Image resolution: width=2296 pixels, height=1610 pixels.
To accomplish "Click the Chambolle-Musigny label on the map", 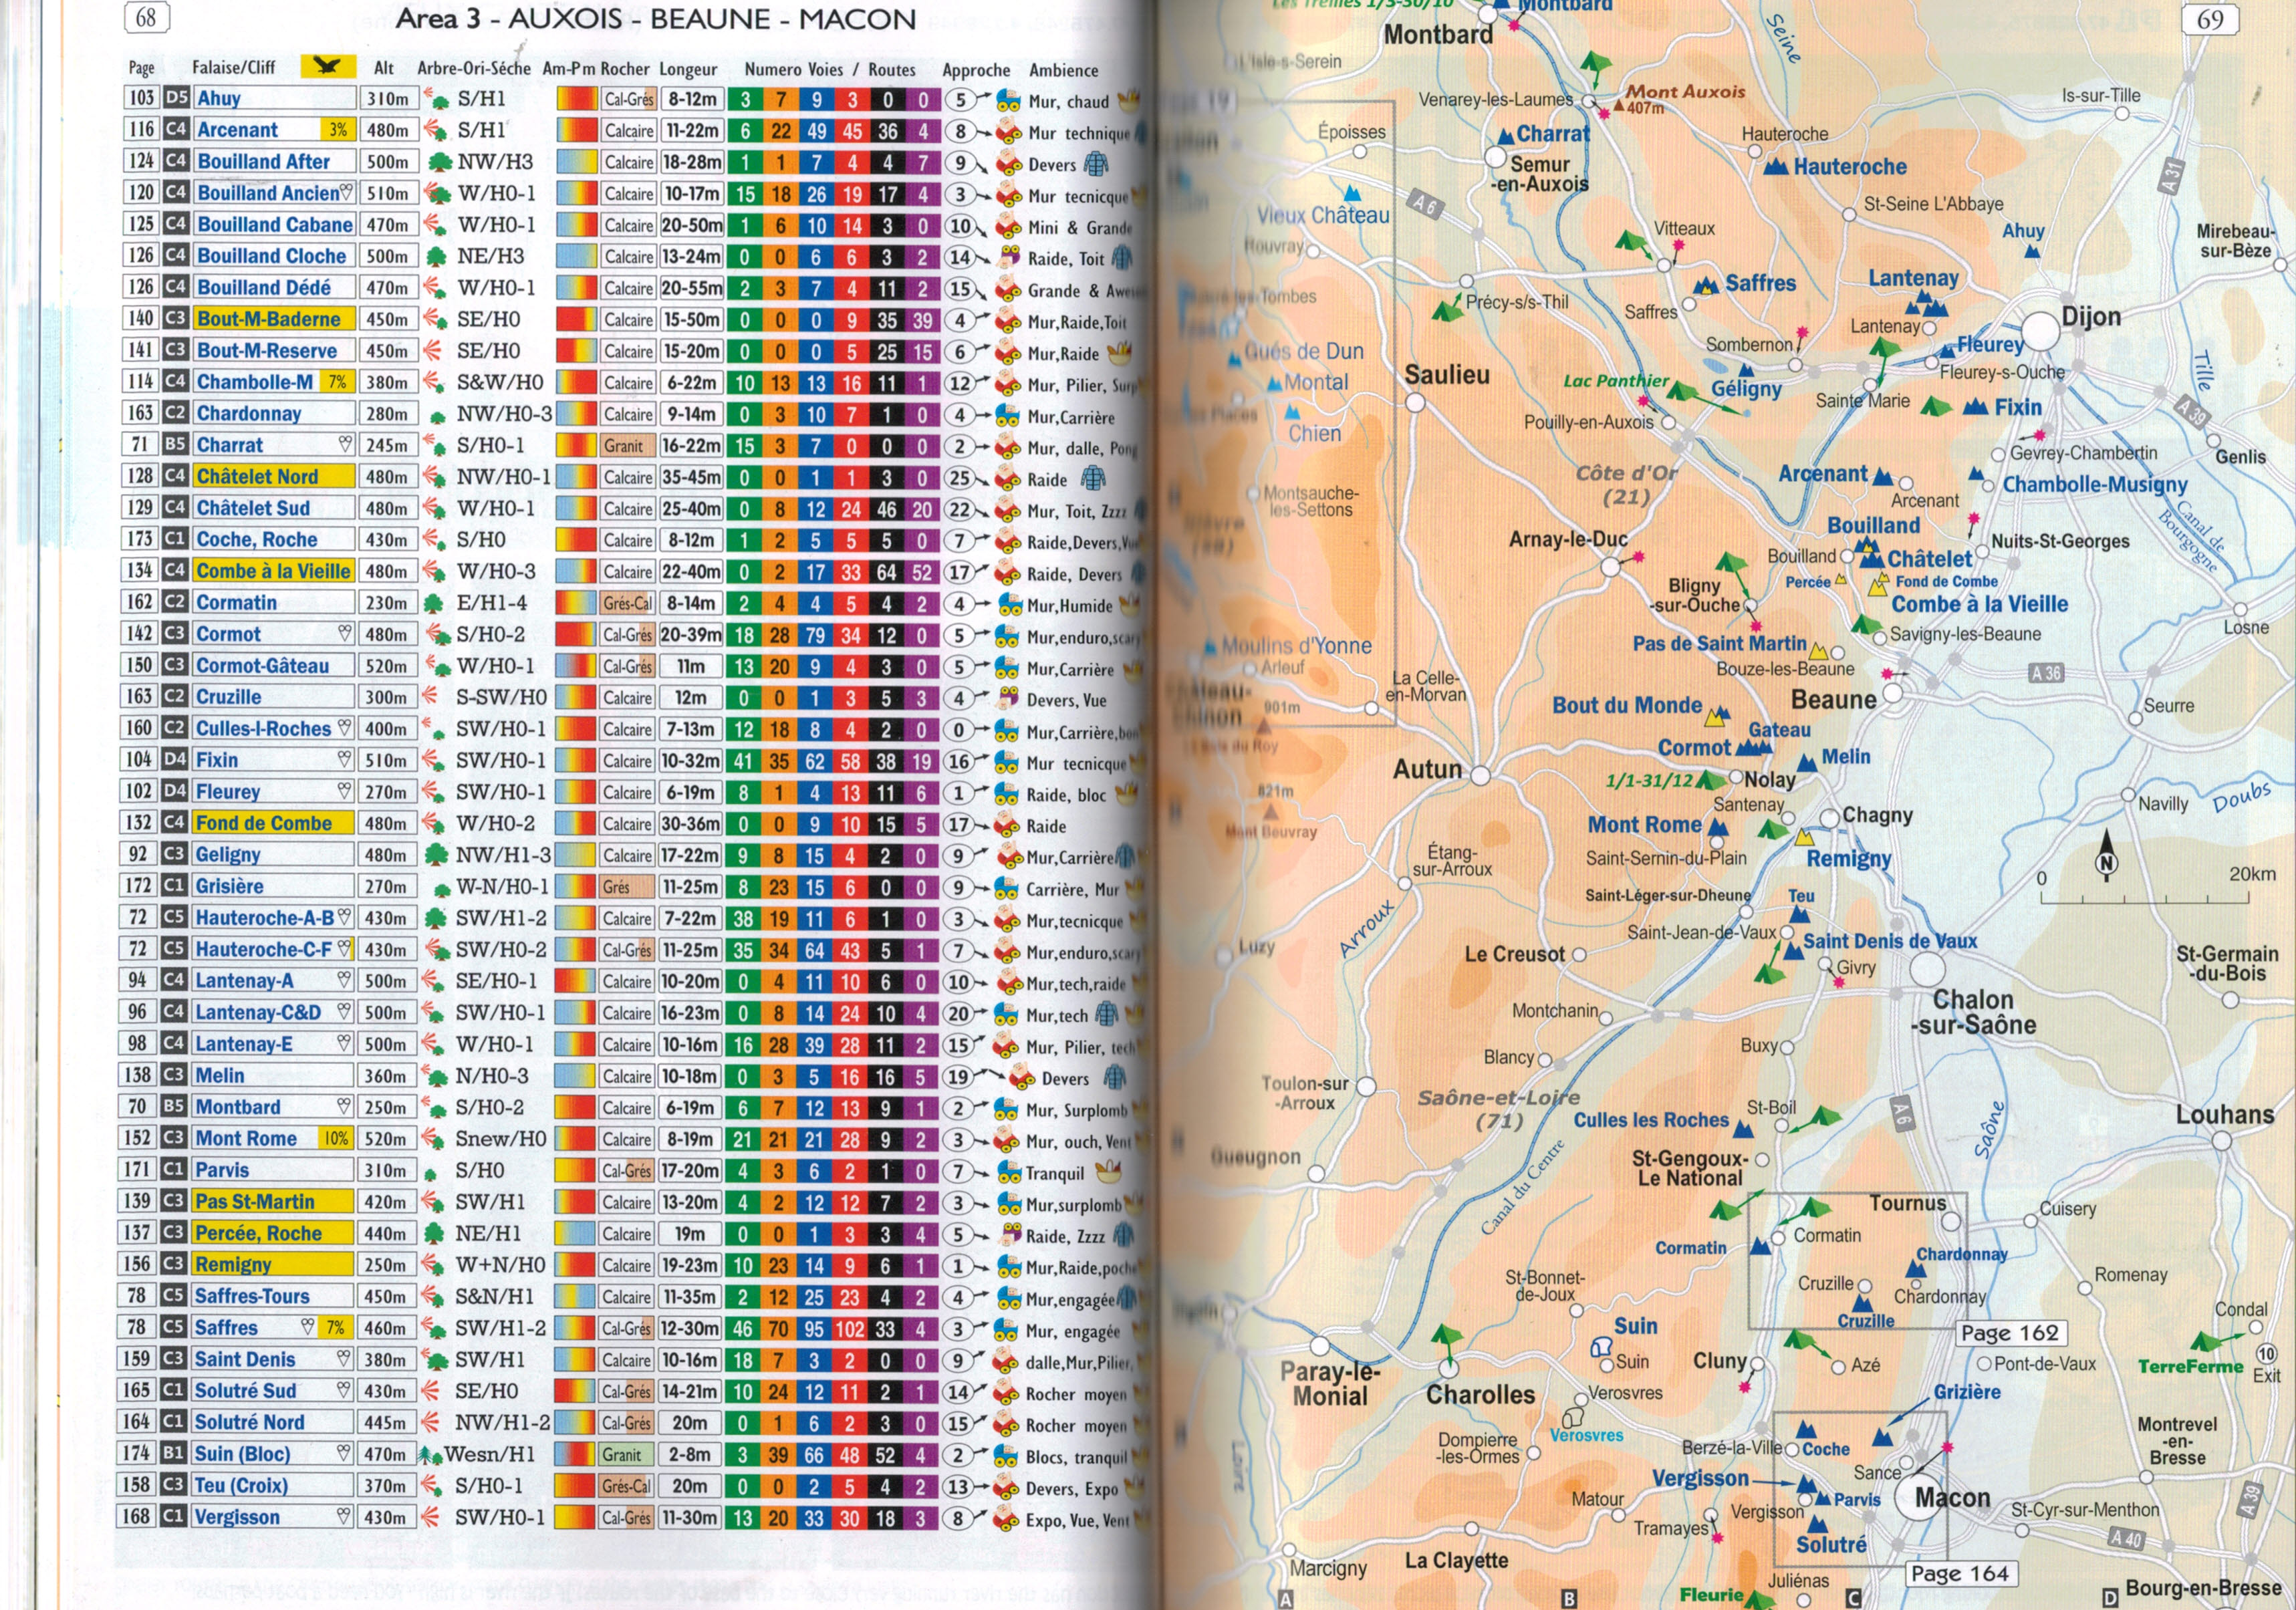I will tap(2095, 485).
